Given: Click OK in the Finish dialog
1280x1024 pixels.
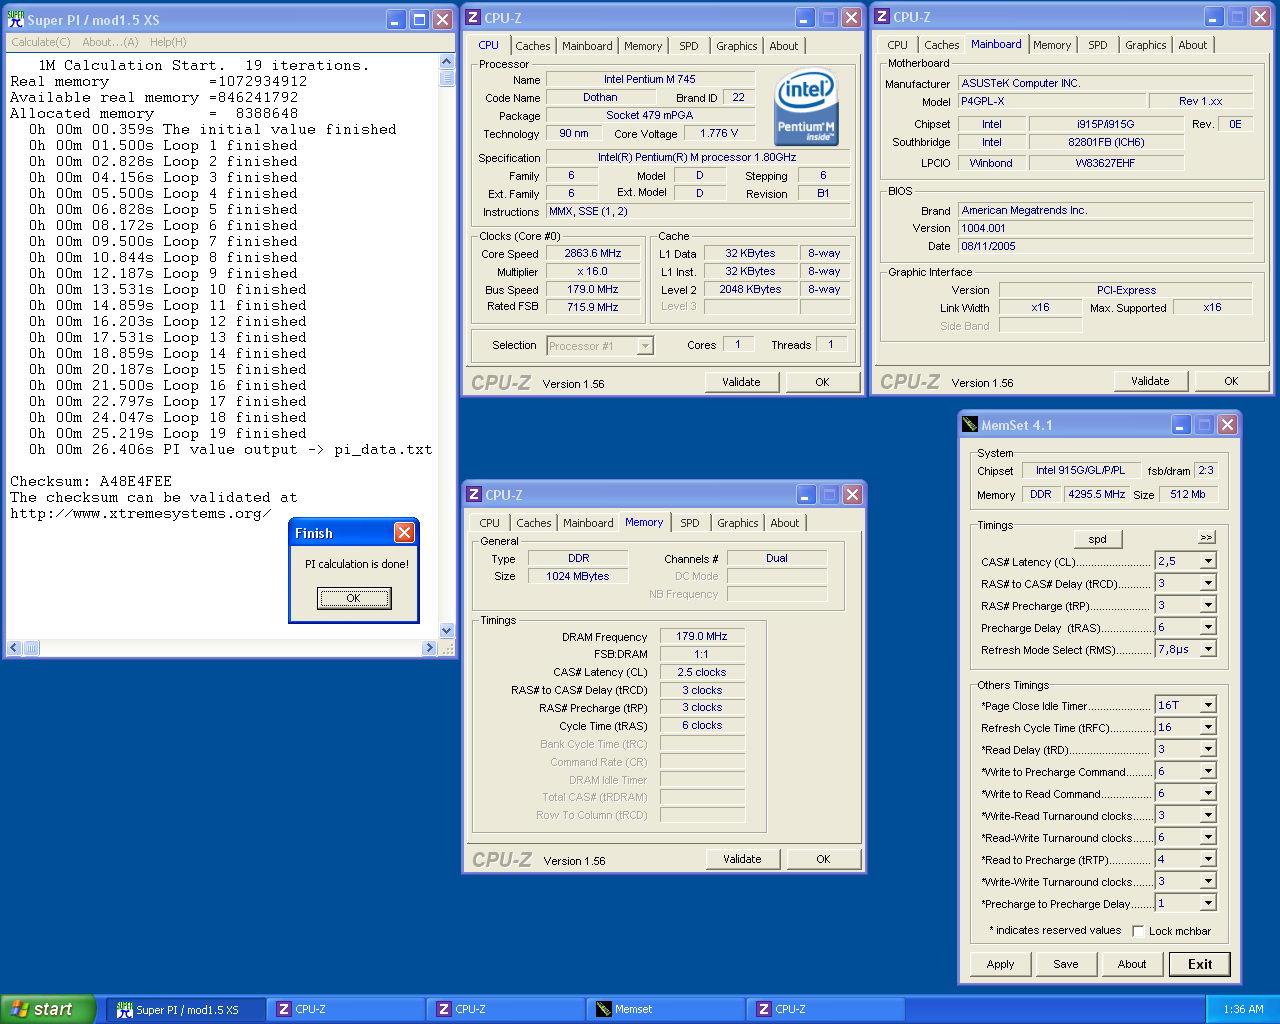Looking at the screenshot, I should (353, 598).
